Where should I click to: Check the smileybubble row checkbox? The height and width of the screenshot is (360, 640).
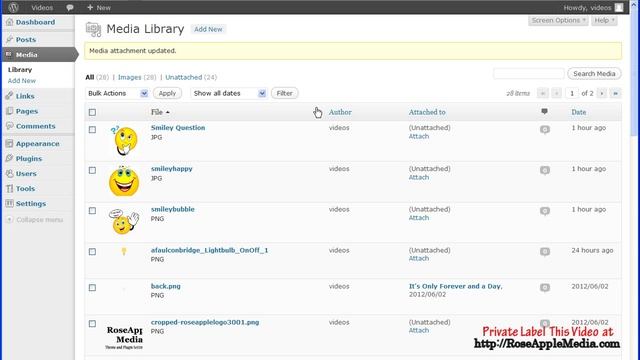coord(92,211)
